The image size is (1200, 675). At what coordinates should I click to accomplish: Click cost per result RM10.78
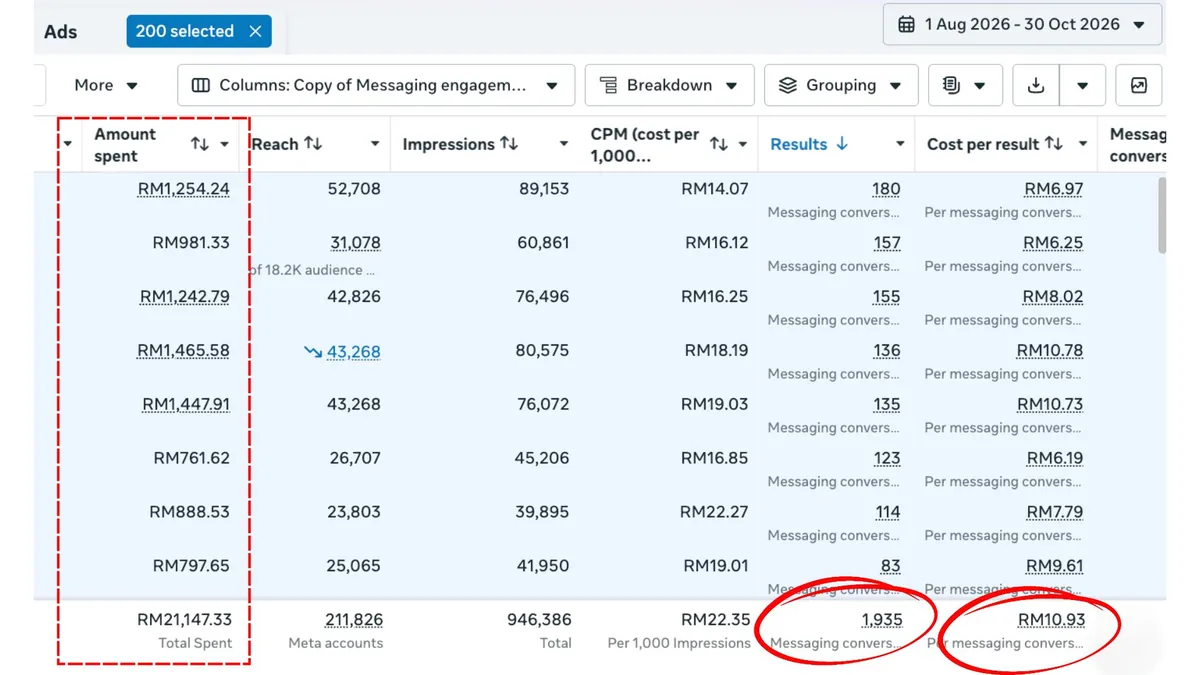pos(1050,351)
